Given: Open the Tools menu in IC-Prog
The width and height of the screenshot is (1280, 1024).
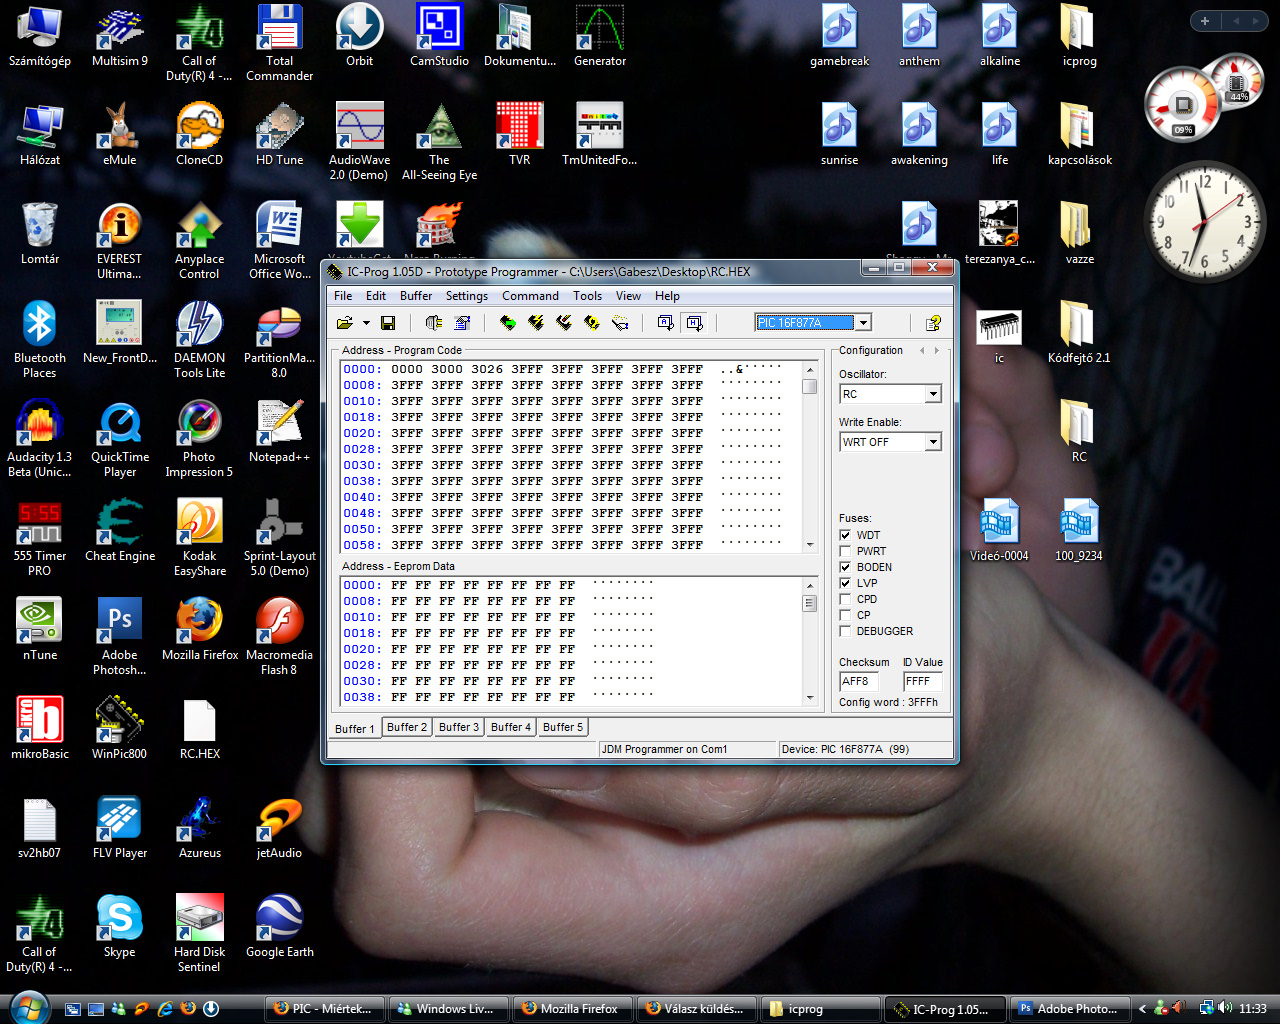Looking at the screenshot, I should [588, 296].
